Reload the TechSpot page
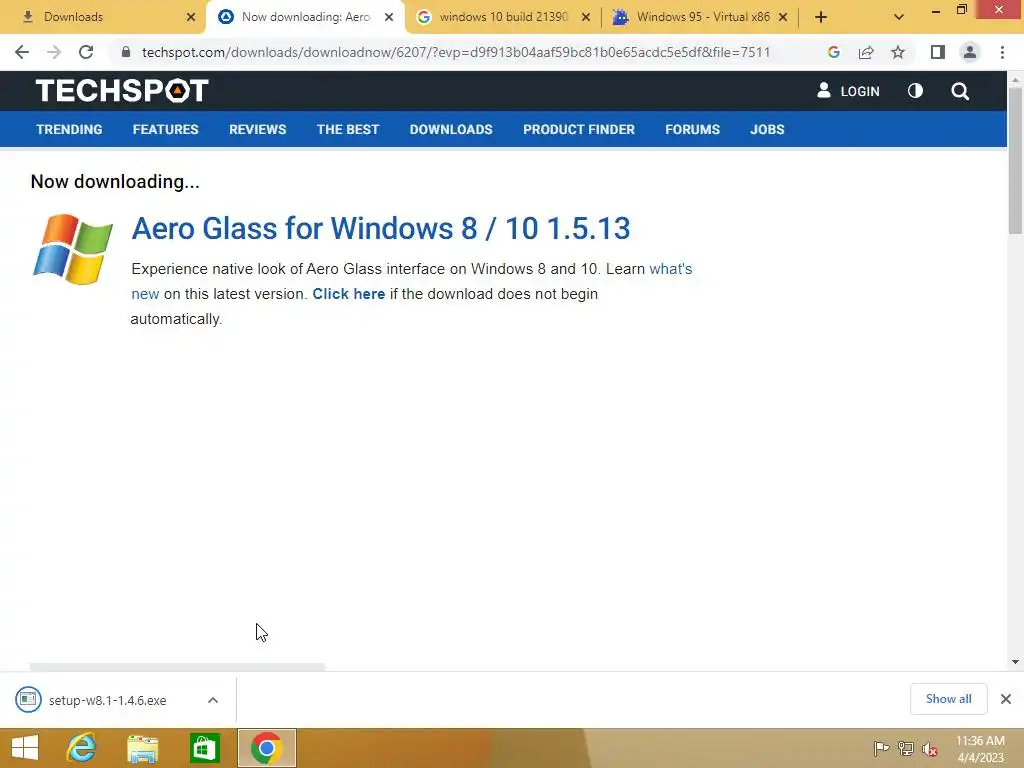Image resolution: width=1024 pixels, height=768 pixels. click(x=86, y=52)
